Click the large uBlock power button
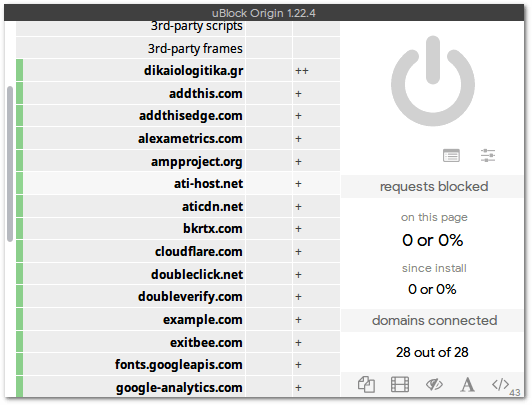This screenshot has width=532, height=405. pos(433,81)
